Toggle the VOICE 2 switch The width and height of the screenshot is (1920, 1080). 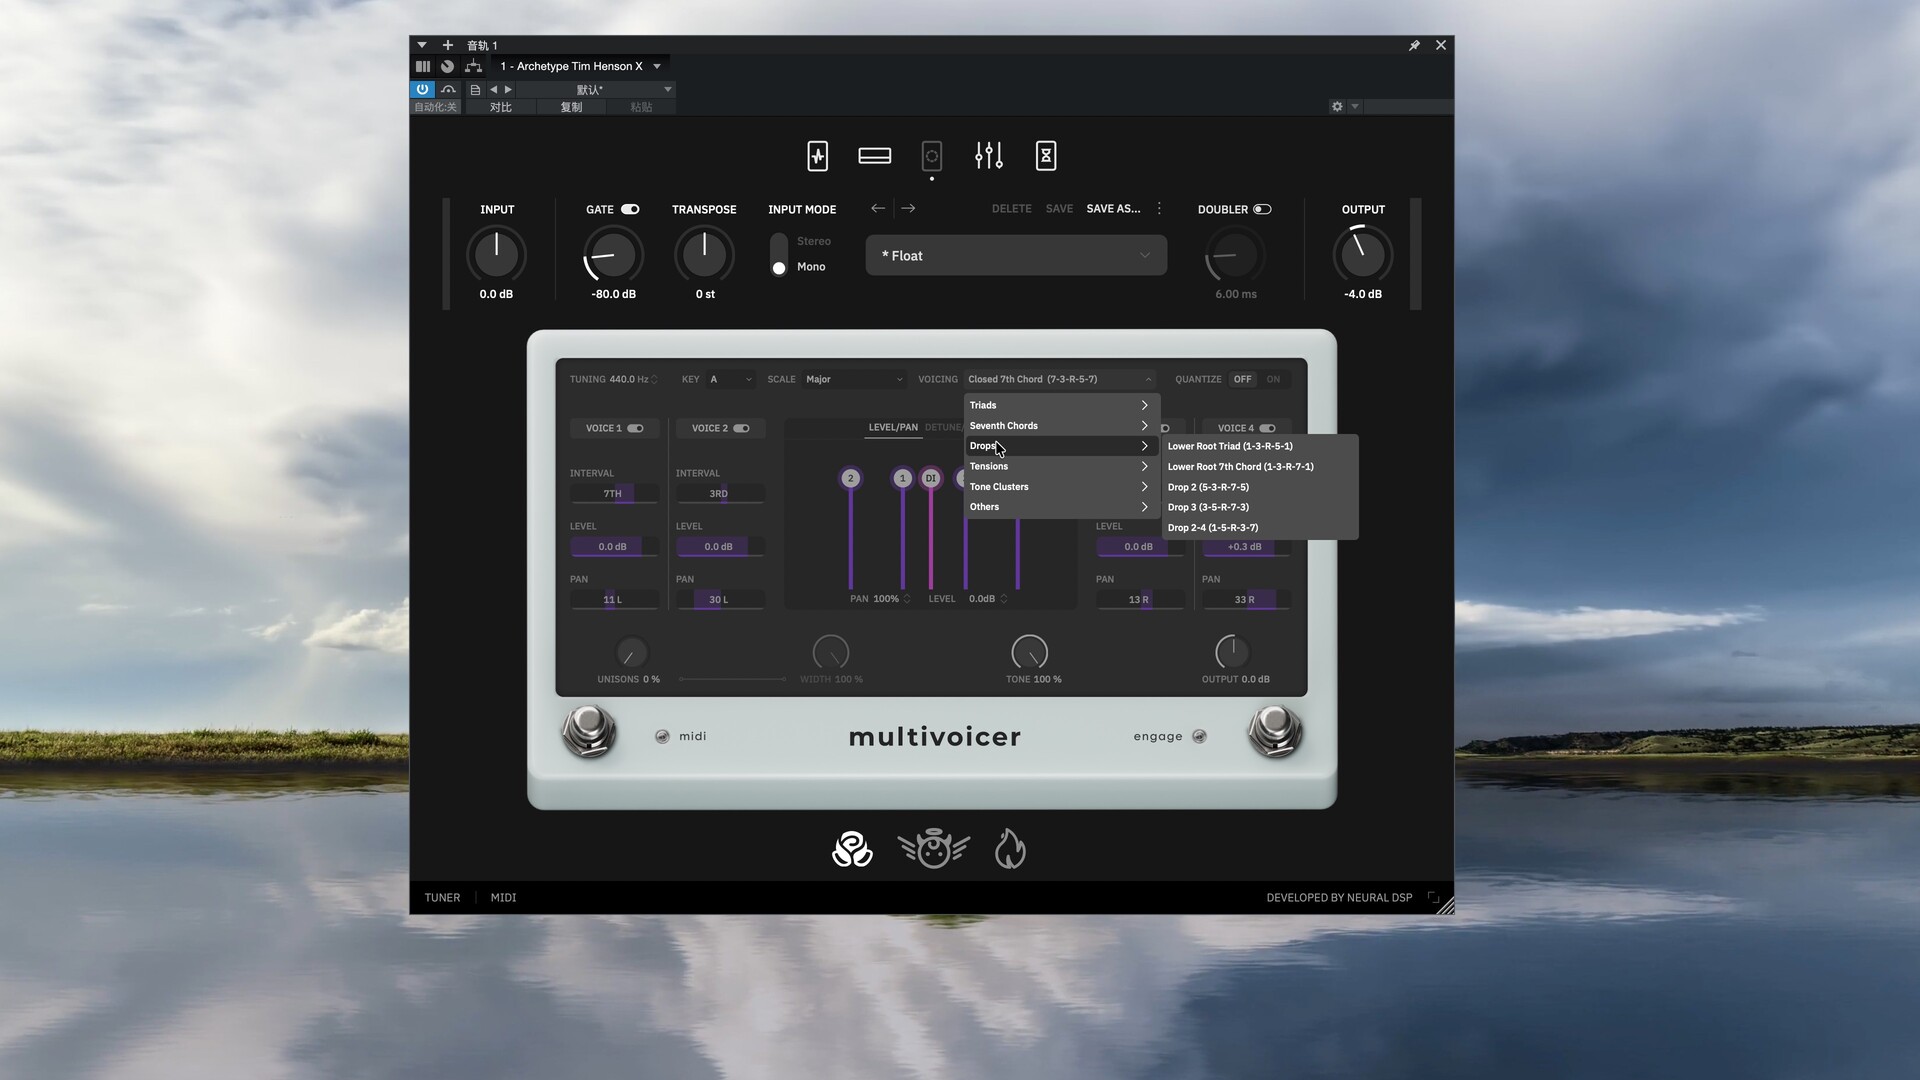point(741,428)
